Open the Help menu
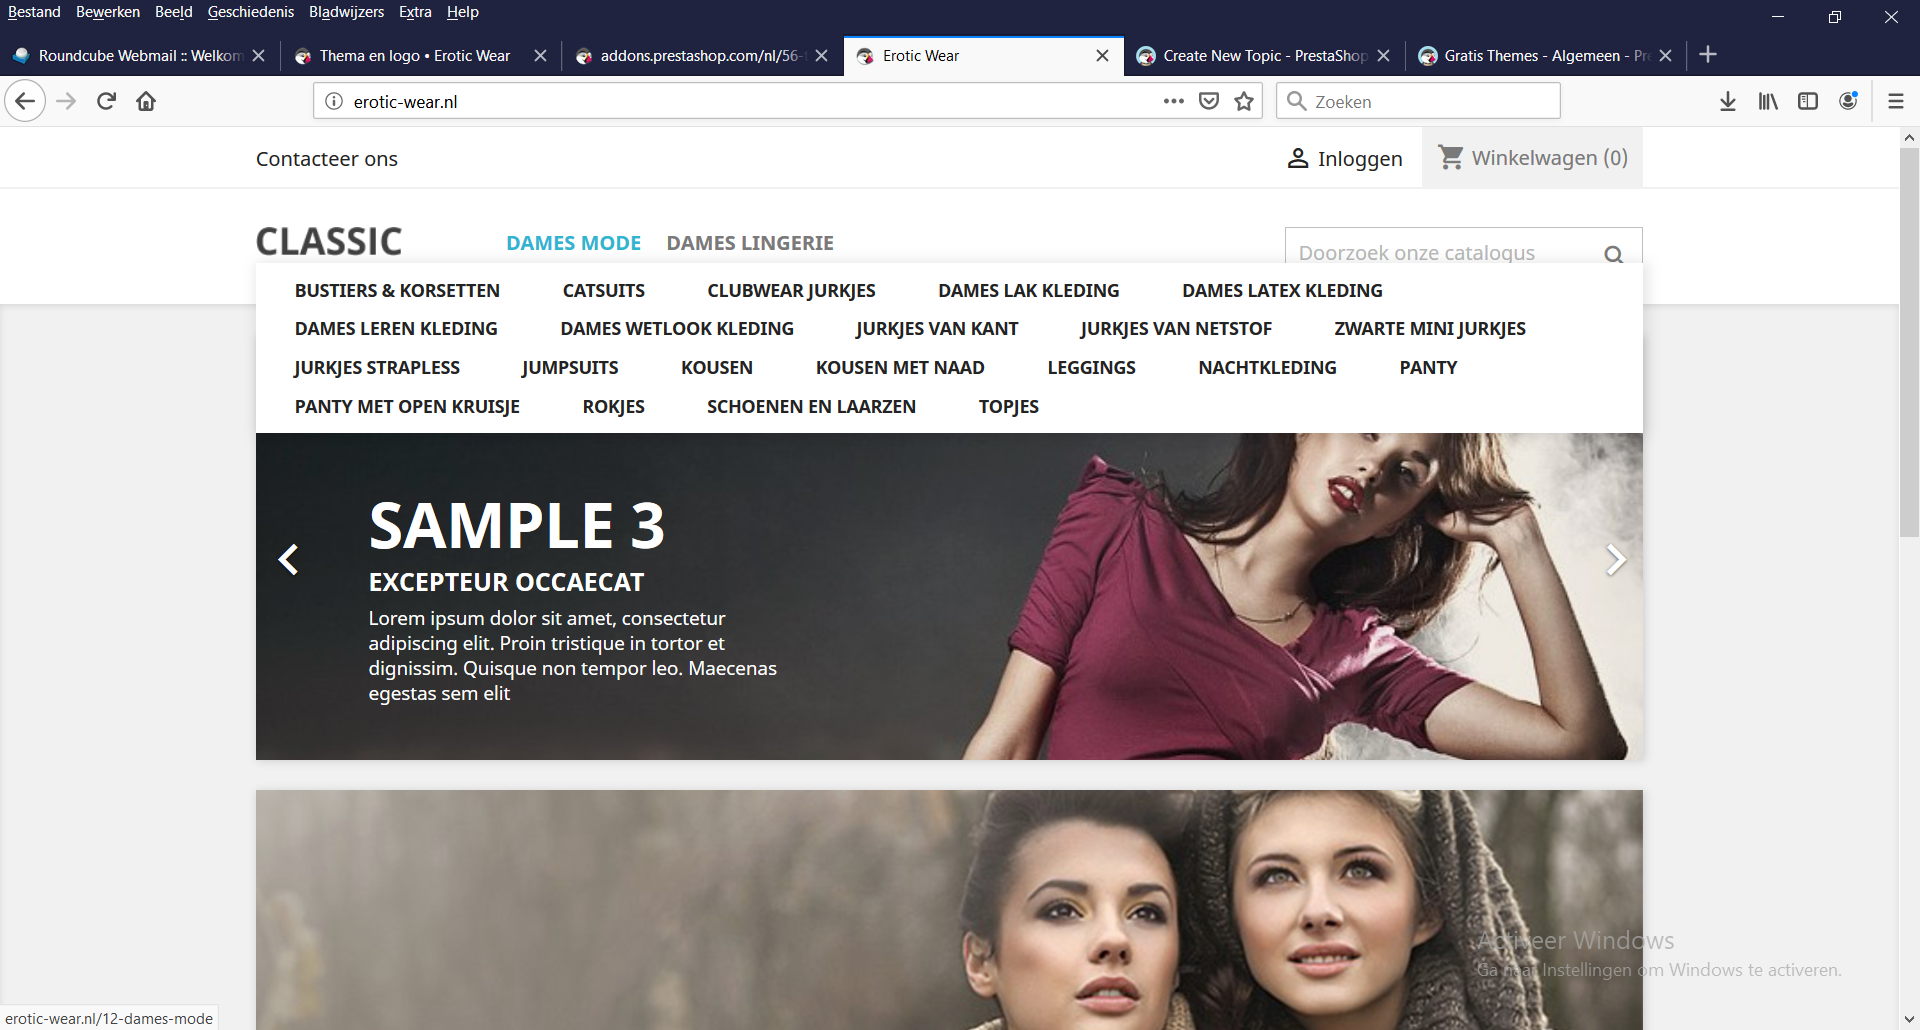The image size is (1920, 1030). coord(463,12)
